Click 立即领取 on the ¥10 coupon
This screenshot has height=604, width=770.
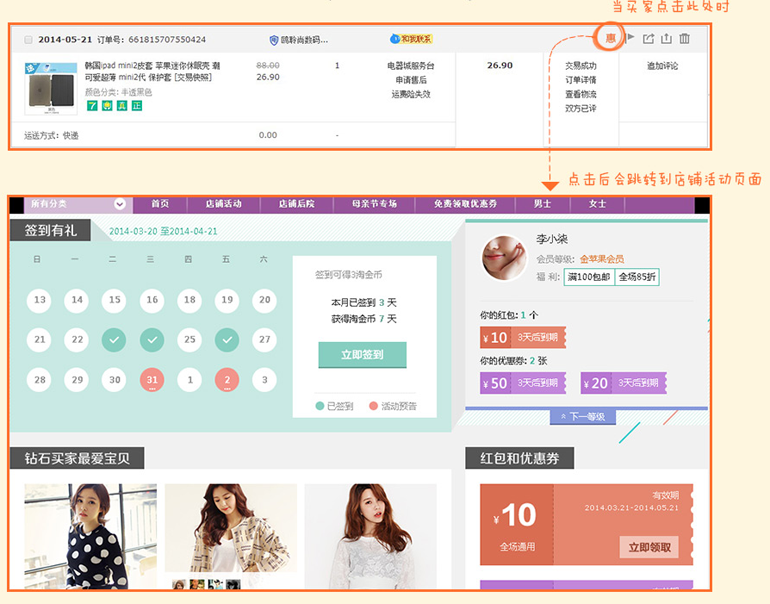tap(648, 547)
